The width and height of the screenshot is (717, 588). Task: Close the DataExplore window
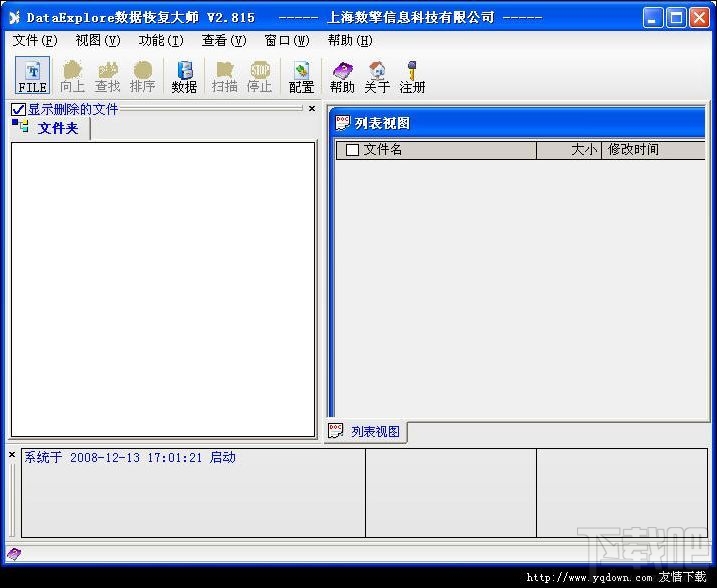[700, 18]
